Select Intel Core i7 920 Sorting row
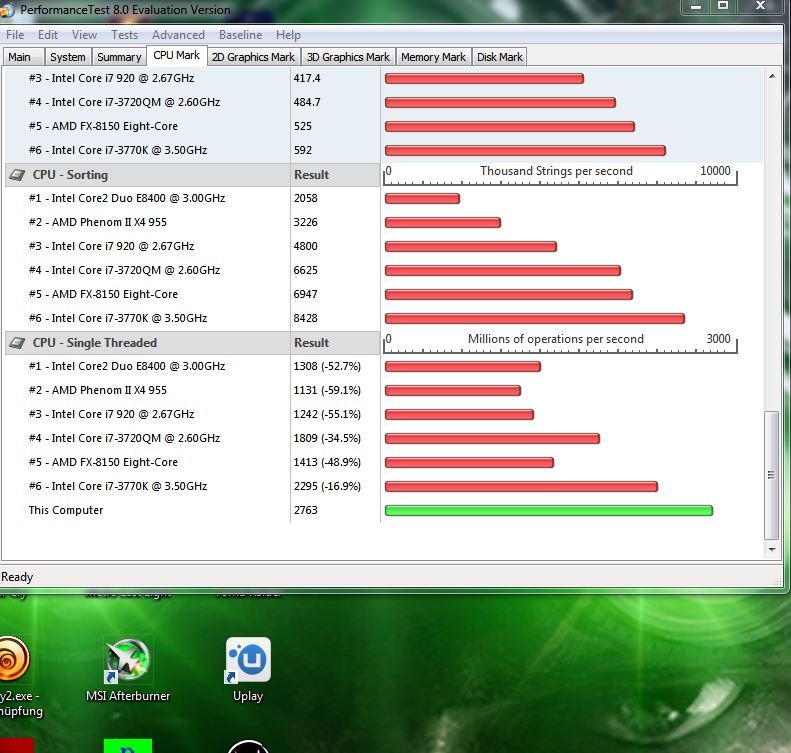This screenshot has height=753, width=791. pyautogui.click(x=383, y=246)
